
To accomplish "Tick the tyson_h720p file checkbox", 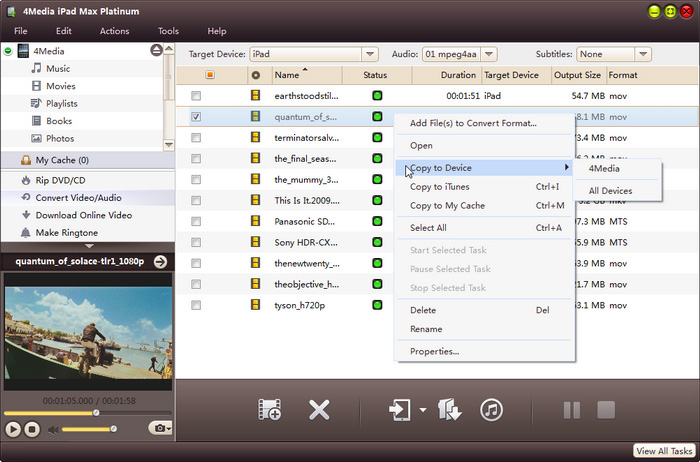I will 196,304.
